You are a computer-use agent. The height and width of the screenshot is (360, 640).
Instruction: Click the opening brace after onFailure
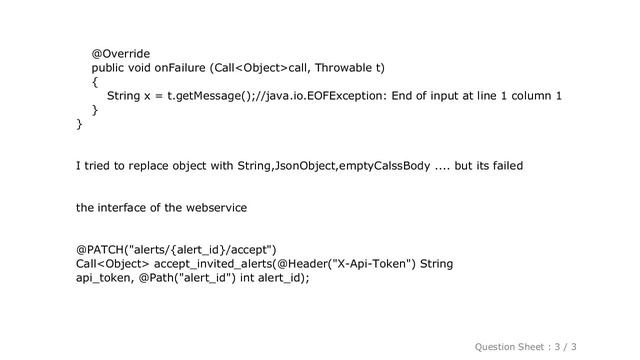(95, 82)
